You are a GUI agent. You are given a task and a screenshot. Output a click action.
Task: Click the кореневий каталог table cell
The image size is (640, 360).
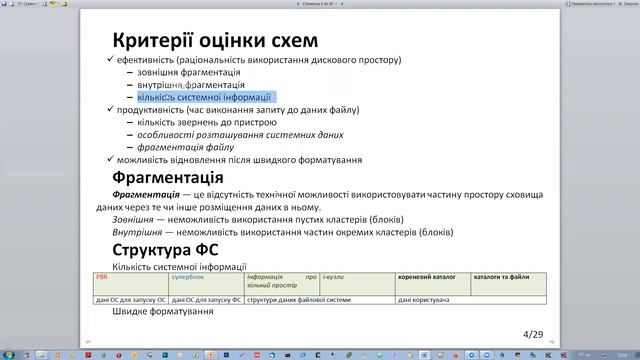[433, 284]
